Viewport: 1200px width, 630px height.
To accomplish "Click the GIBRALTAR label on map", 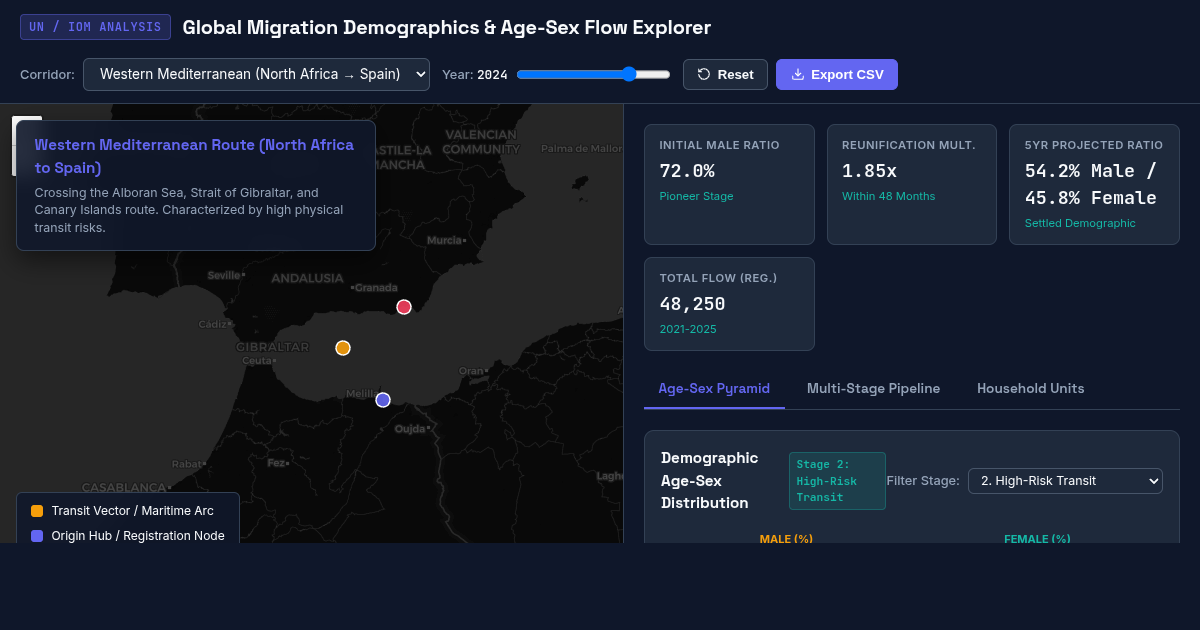I will tap(272, 347).
